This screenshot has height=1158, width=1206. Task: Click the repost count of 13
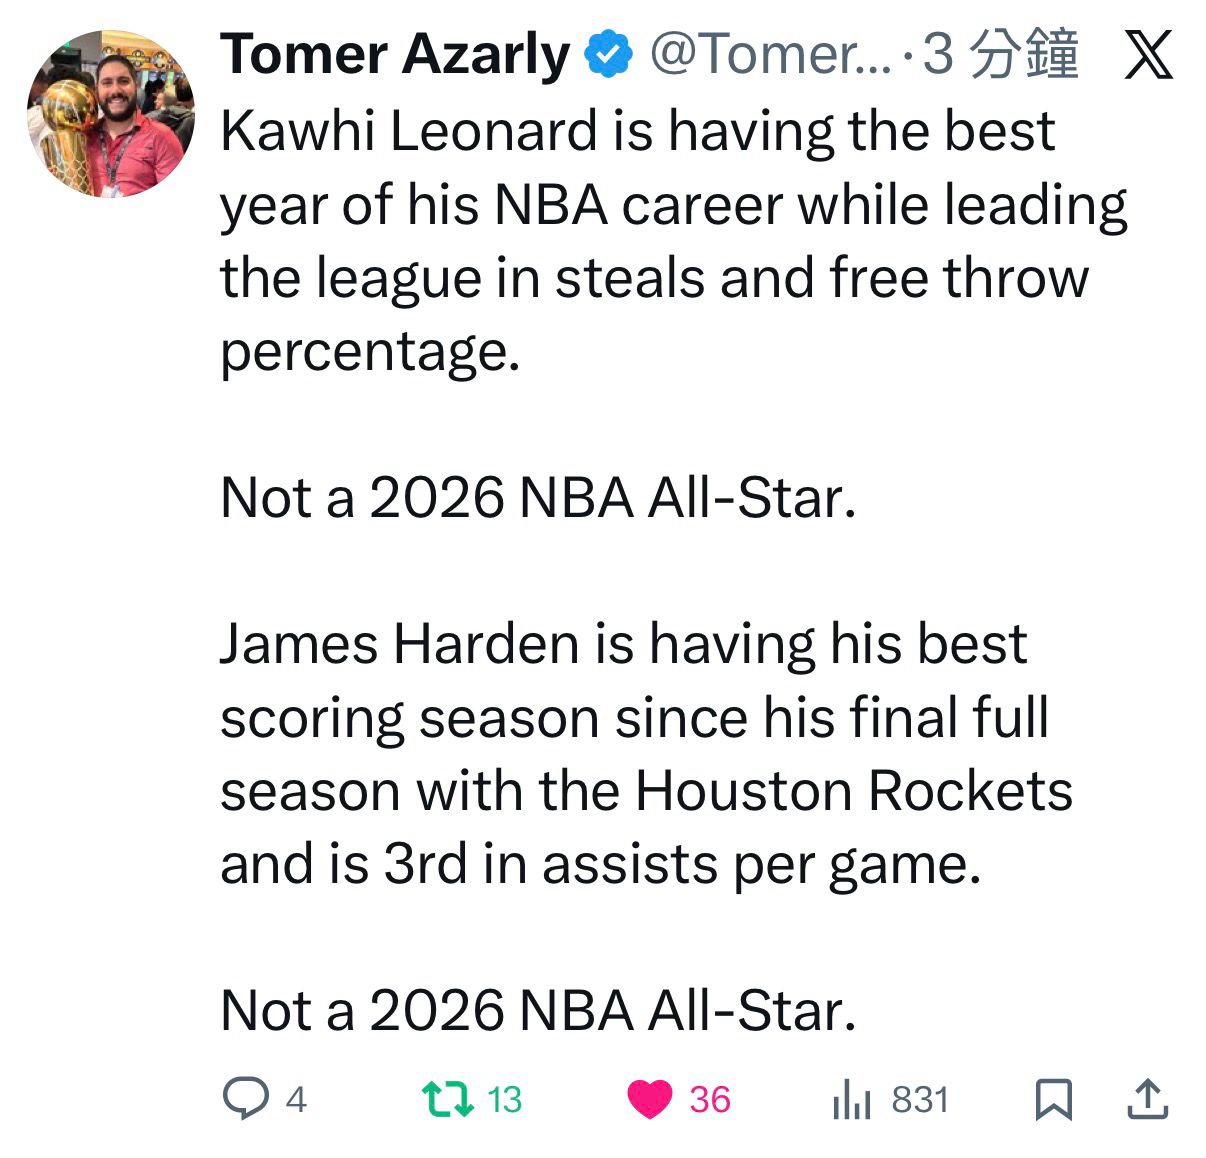point(505,1100)
